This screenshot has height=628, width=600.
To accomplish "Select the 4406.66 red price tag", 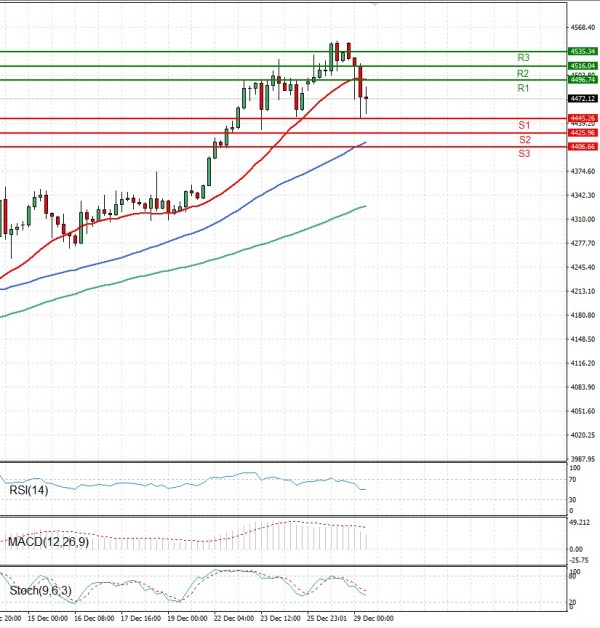I will [582, 147].
